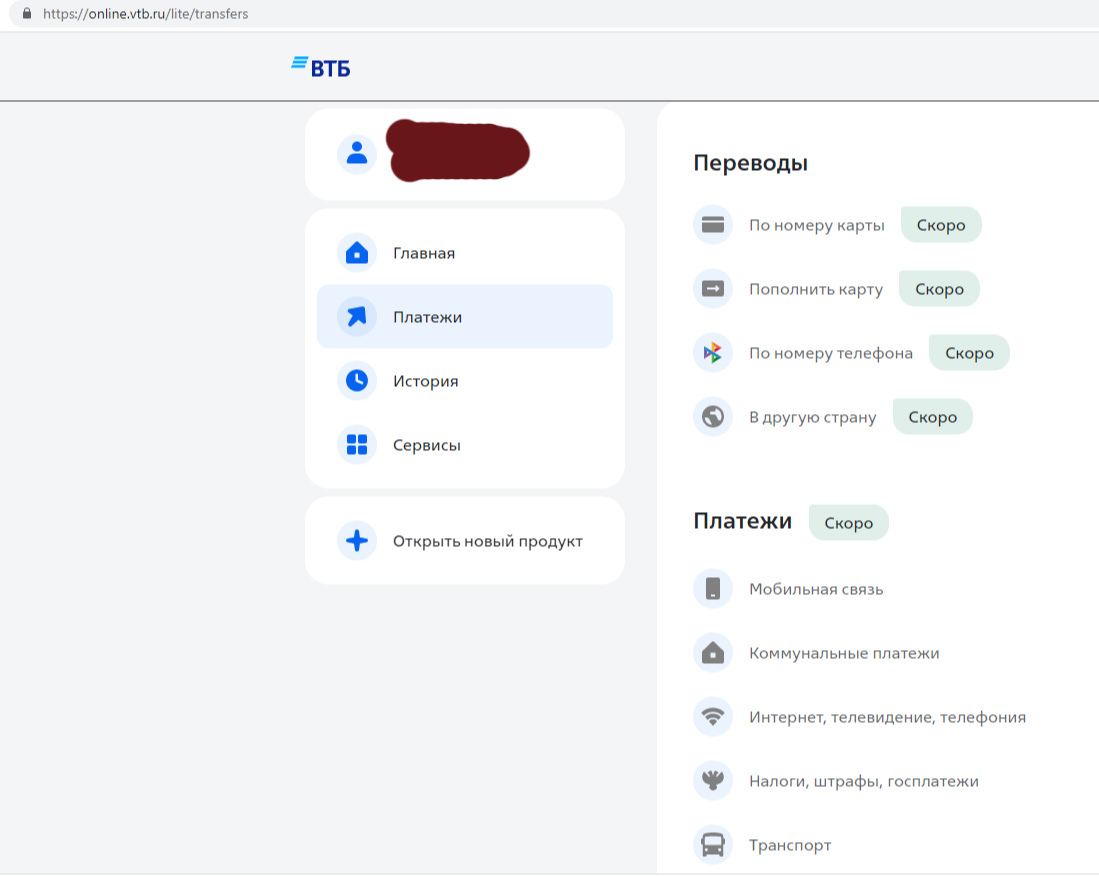This screenshot has width=1099, height=876.
Task: Click the bus icon for Транспорт
Action: [x=713, y=845]
